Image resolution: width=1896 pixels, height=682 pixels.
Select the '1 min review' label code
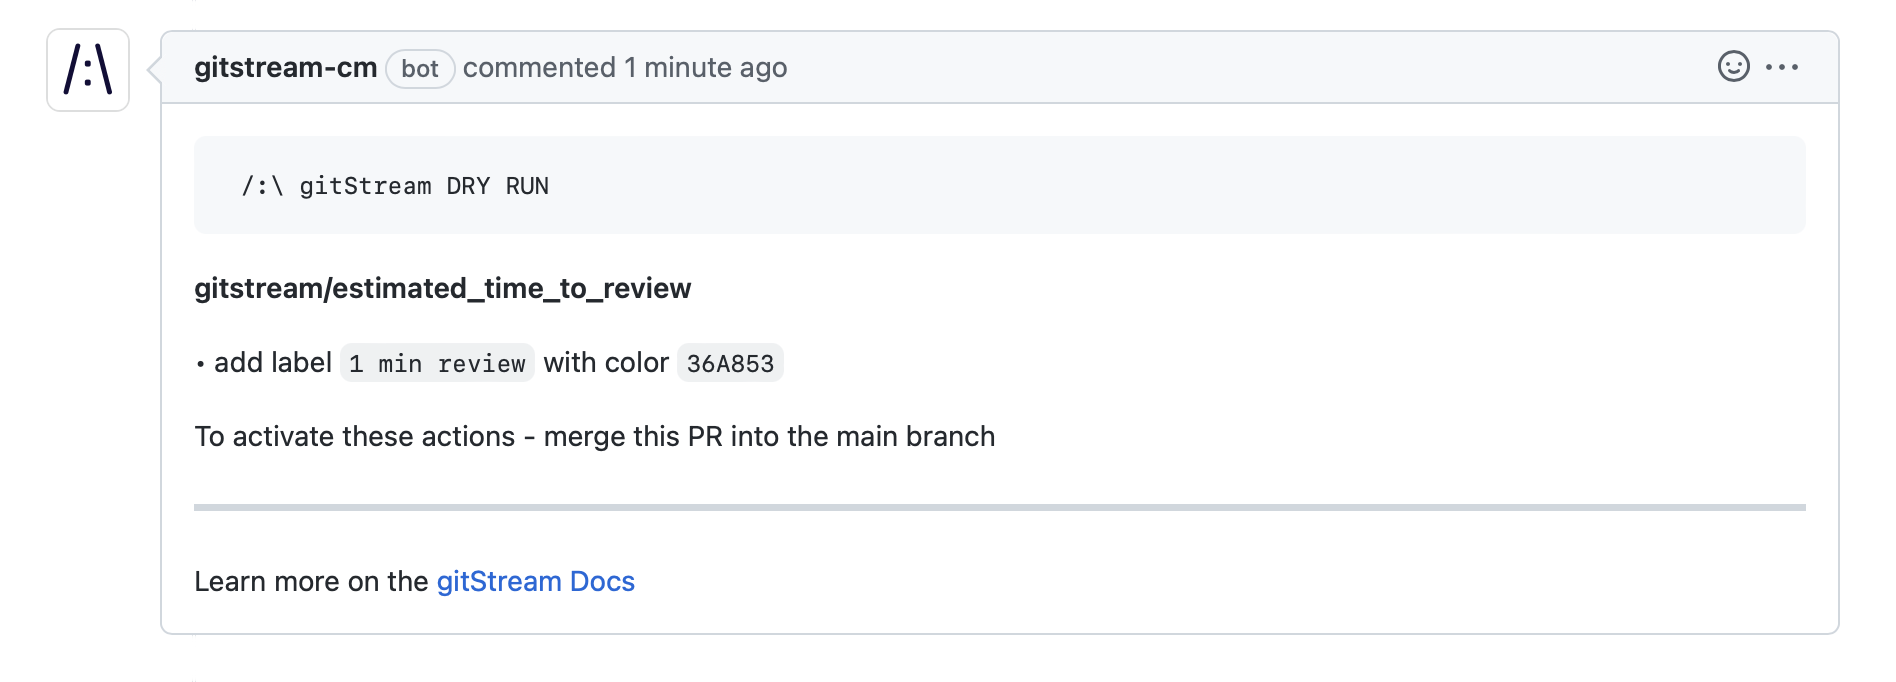coord(437,363)
